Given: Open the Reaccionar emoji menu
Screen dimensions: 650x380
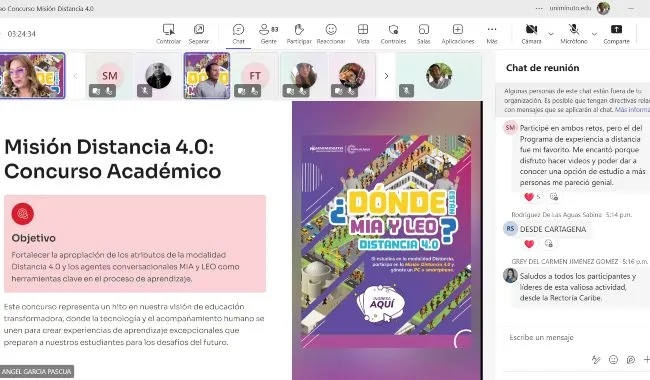Looking at the screenshot, I should click(x=331, y=34).
